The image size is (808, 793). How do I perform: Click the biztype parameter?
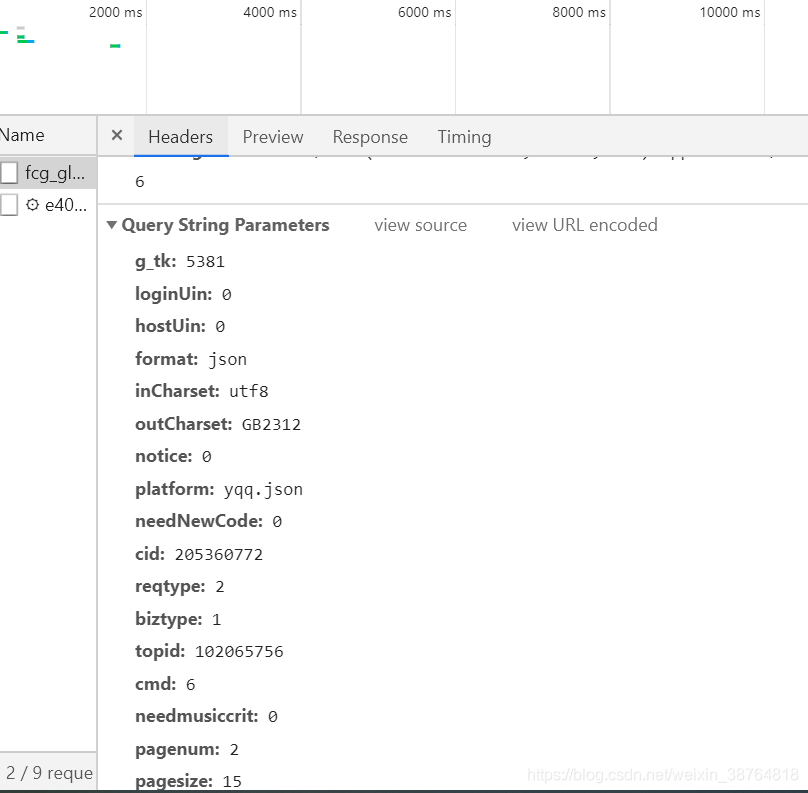click(178, 619)
